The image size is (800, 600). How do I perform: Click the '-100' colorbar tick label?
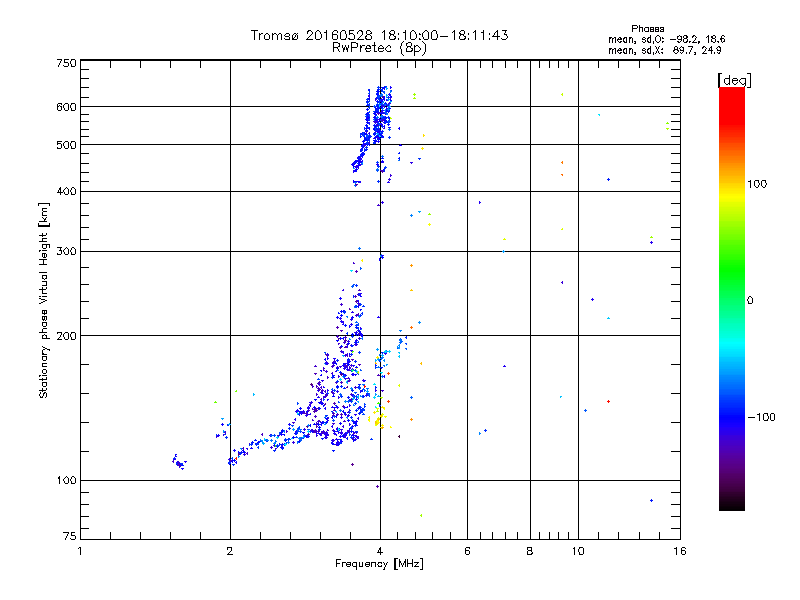761,417
